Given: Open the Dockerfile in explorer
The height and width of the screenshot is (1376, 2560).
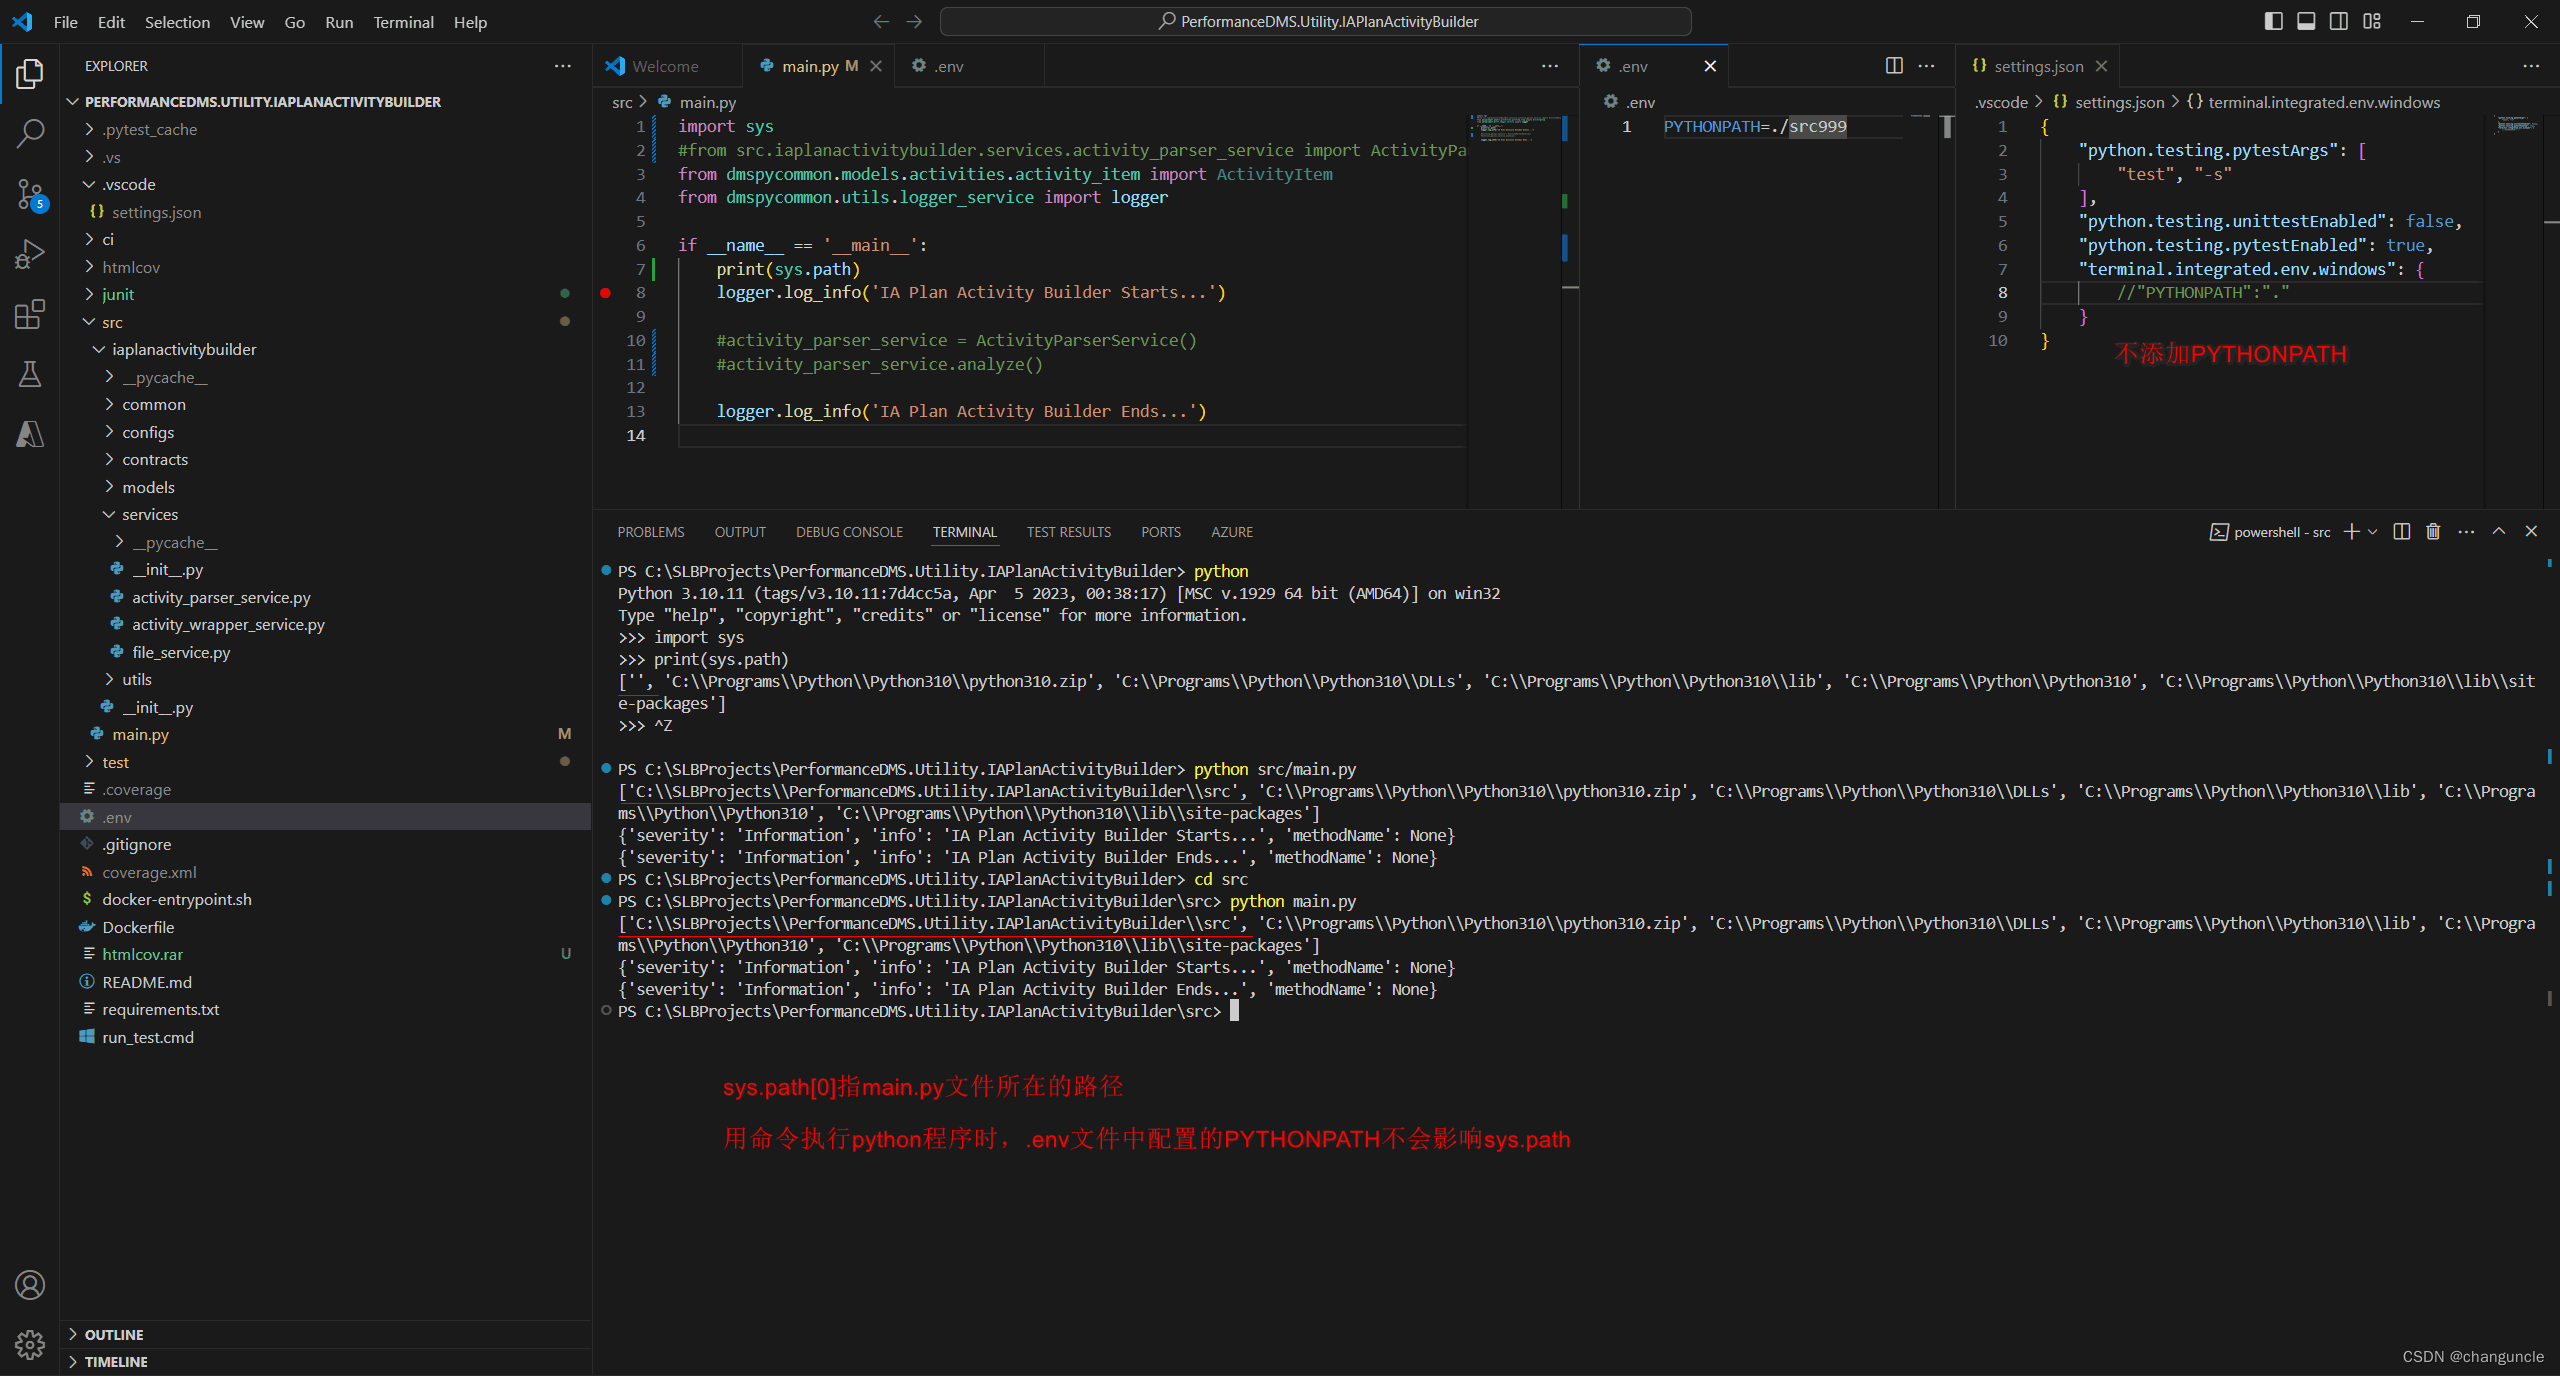Looking at the screenshot, I should coord(138,927).
